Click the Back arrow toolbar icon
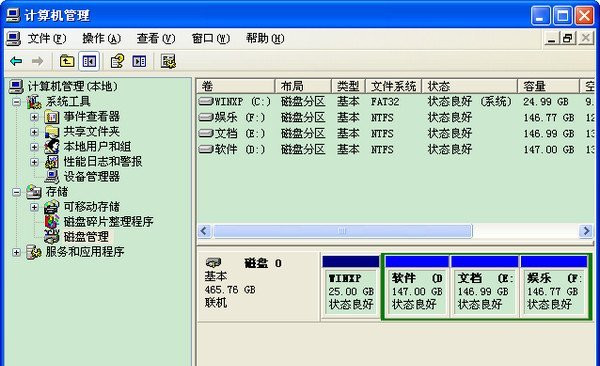Image resolution: width=600 pixels, height=366 pixels. click(16, 61)
